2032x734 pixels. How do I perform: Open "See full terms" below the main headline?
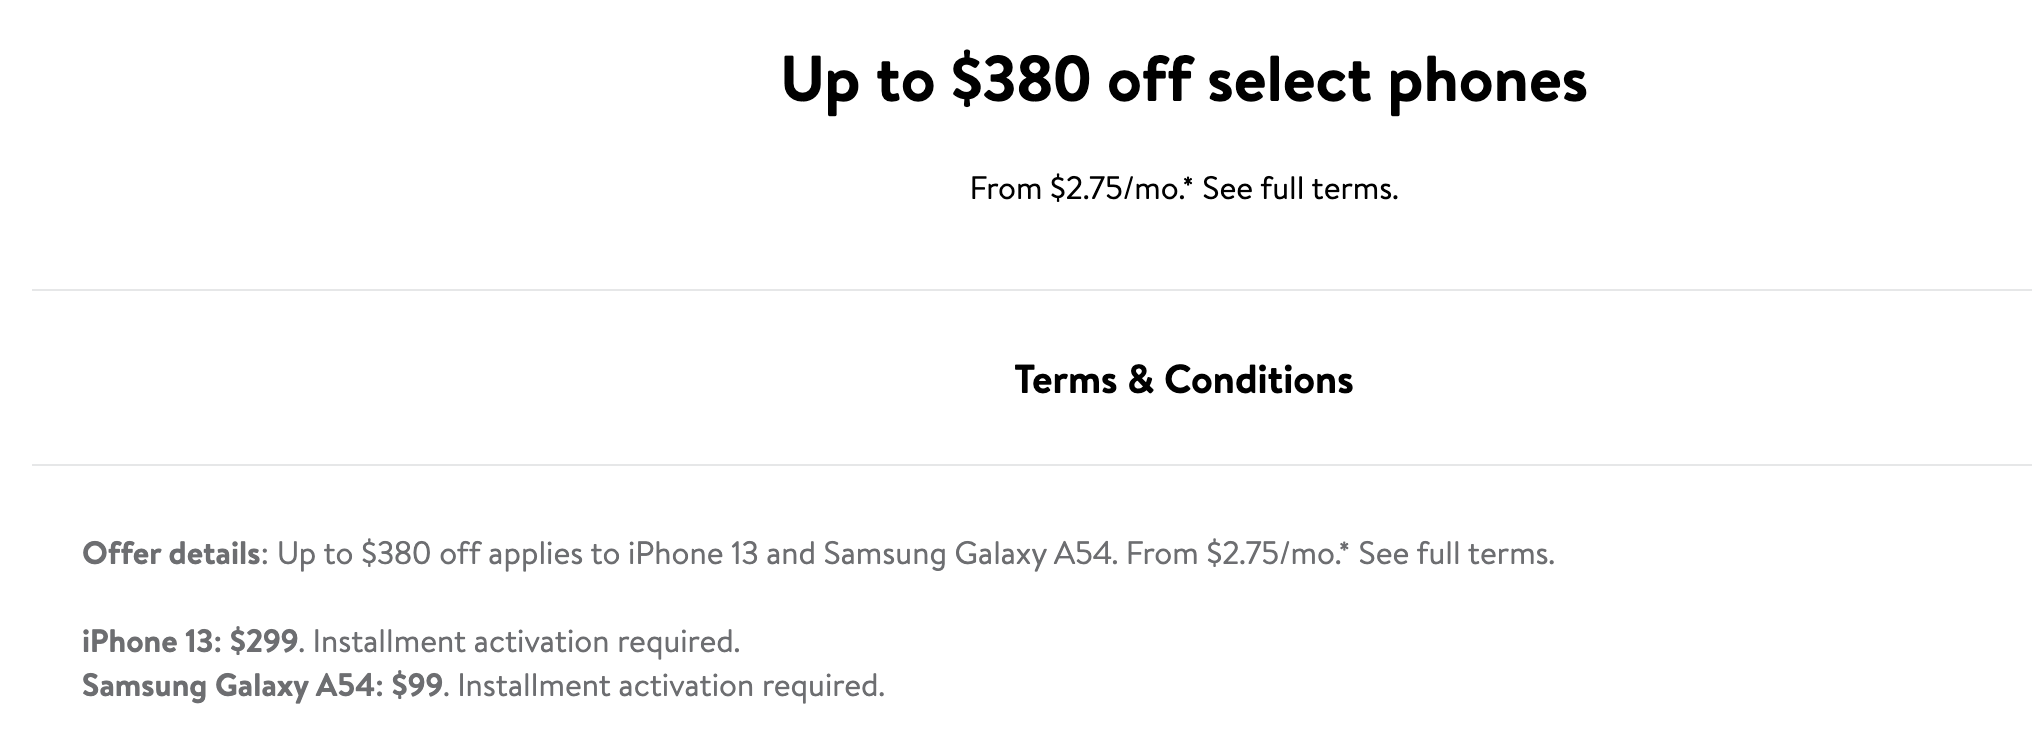click(x=1300, y=188)
